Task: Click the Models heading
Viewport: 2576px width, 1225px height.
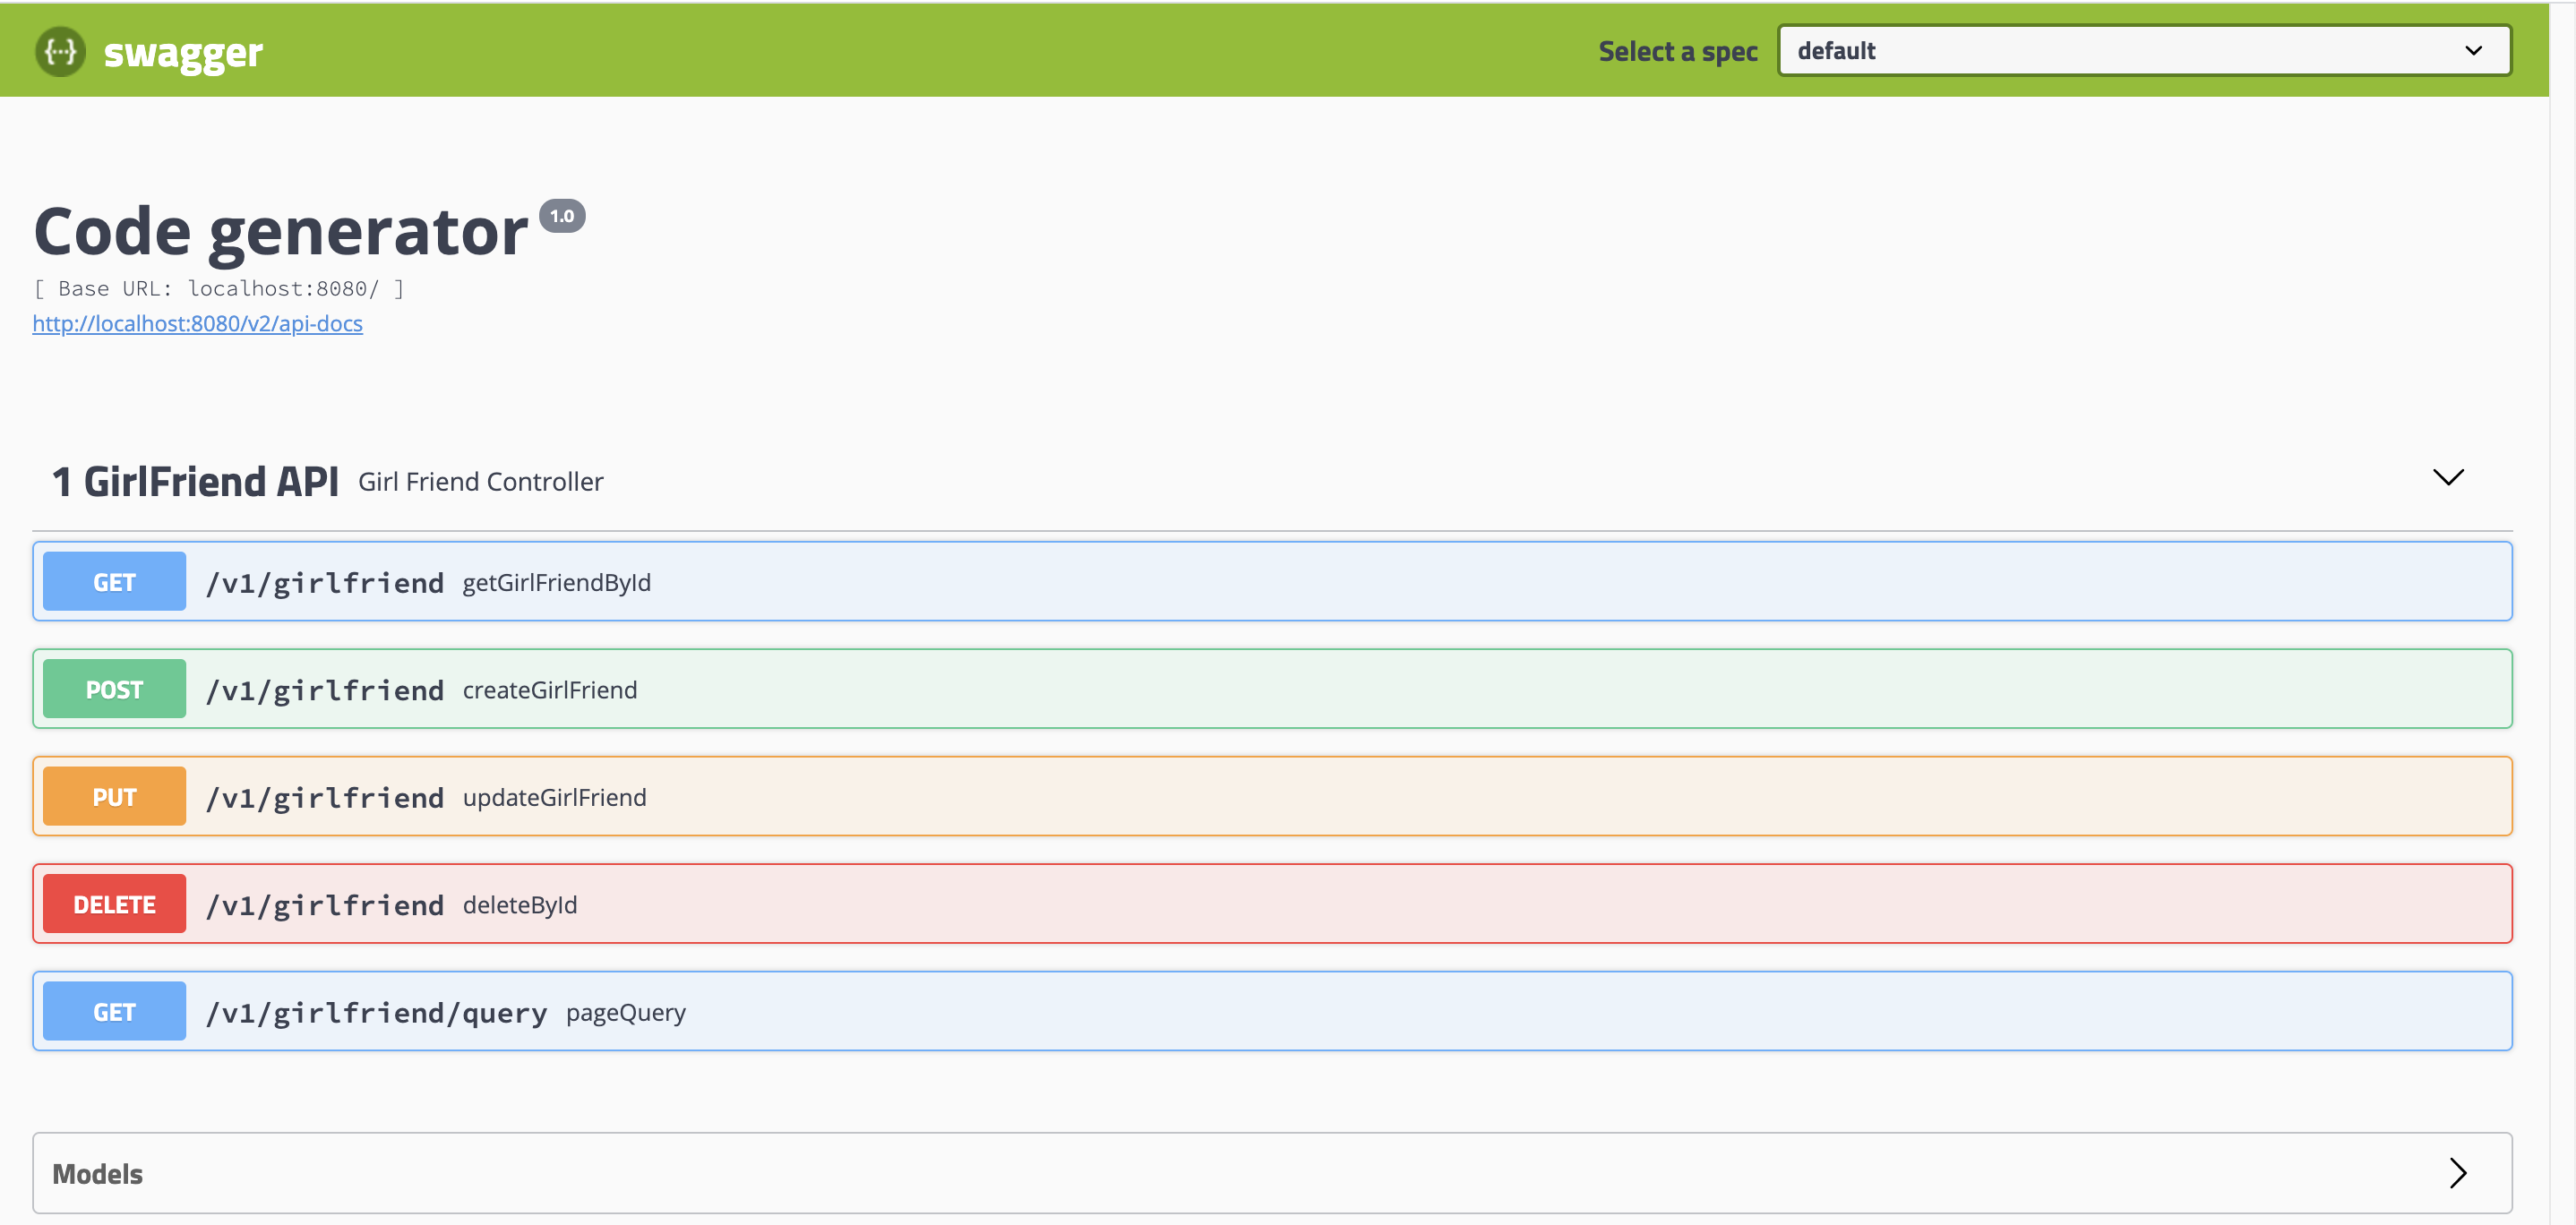Action: tap(97, 1174)
